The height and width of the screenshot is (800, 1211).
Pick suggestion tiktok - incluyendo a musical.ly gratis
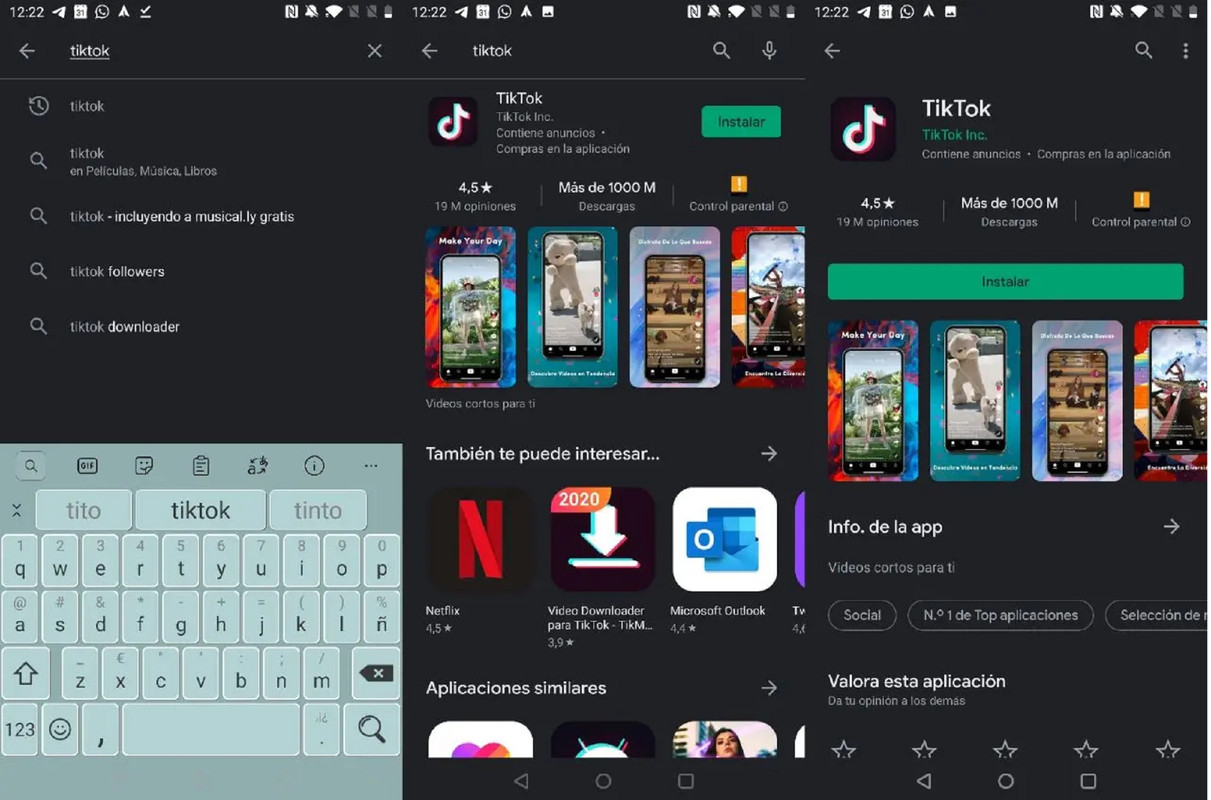(201, 216)
